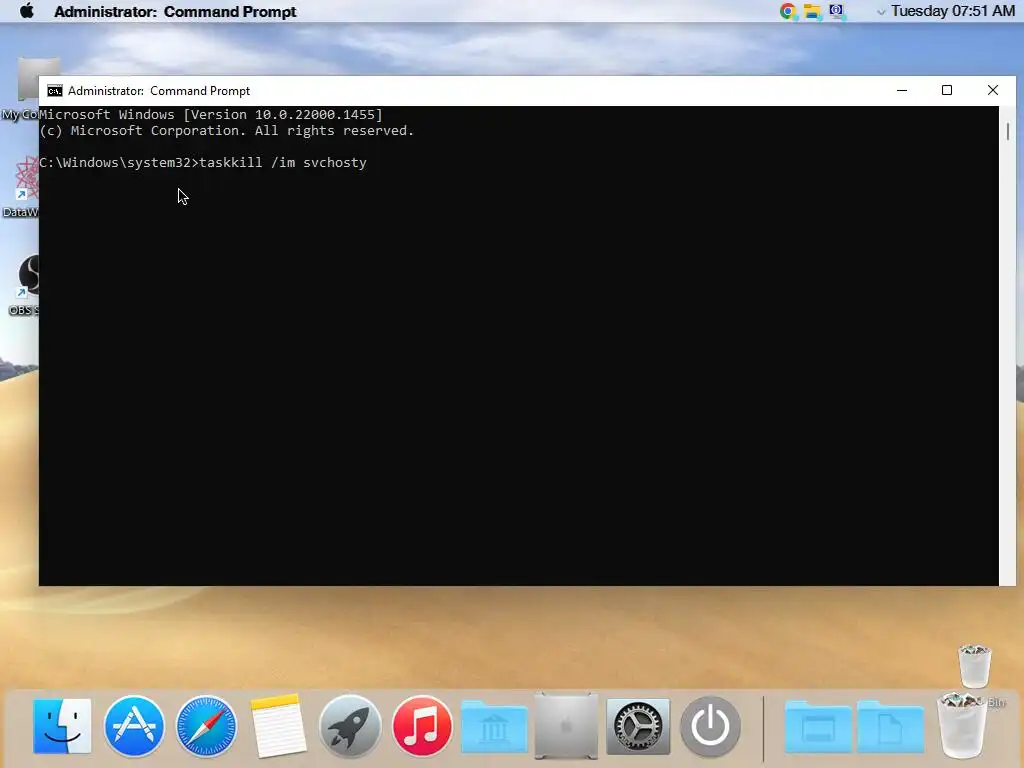Launch the App Store from the dock

[134, 726]
